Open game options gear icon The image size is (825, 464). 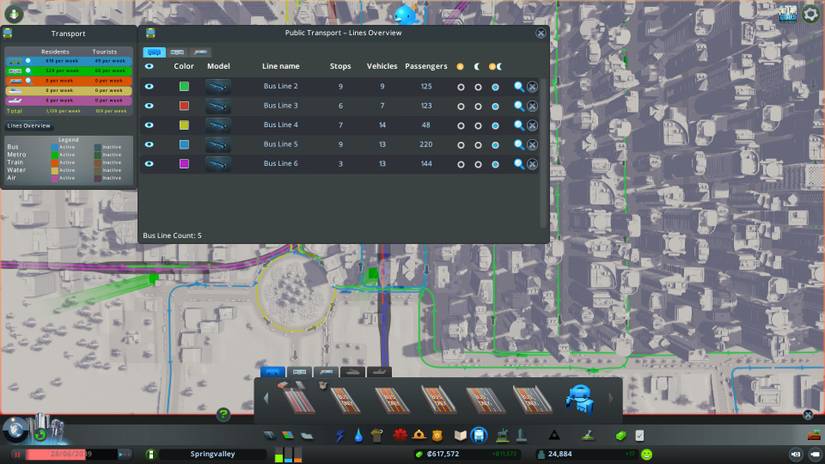pyautogui.click(x=811, y=14)
